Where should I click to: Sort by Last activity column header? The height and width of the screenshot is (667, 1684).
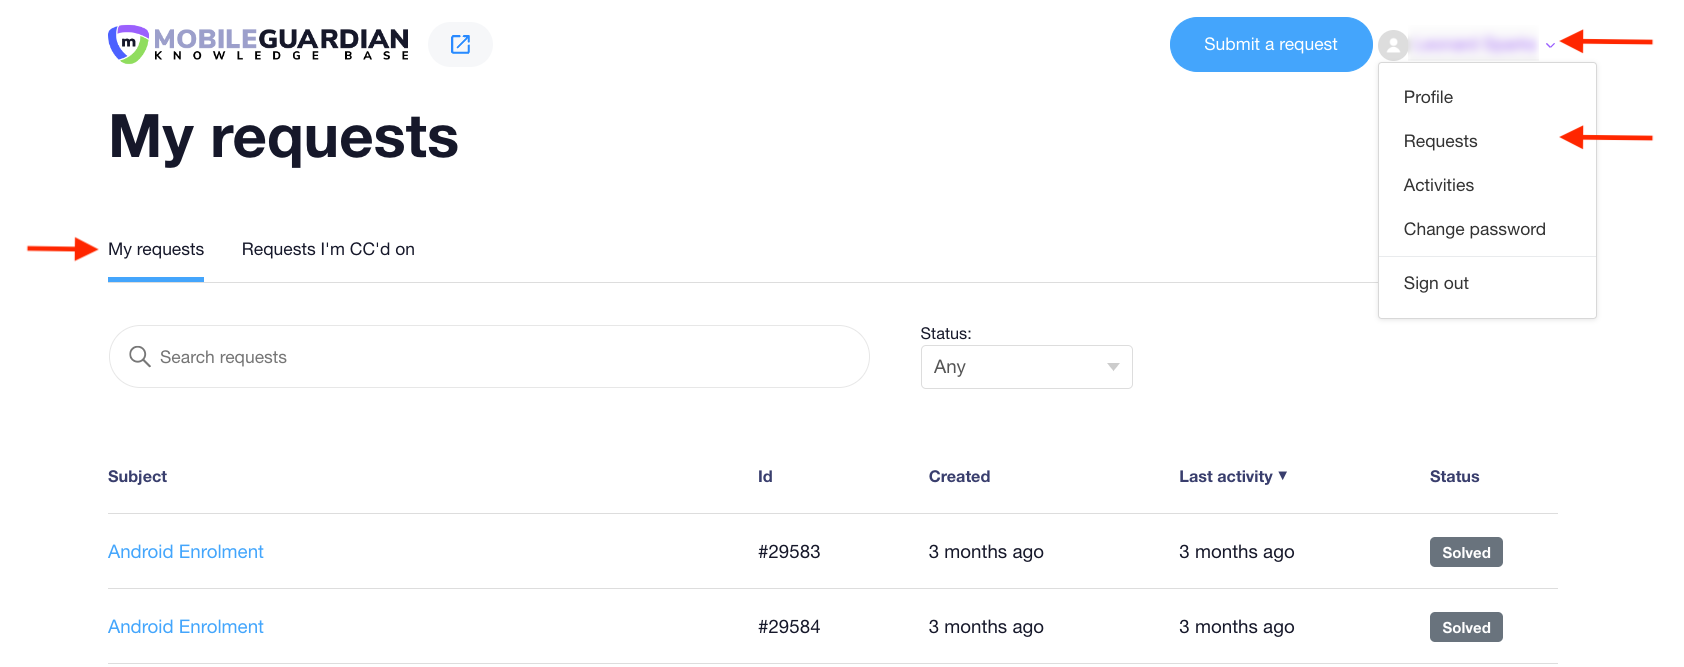coord(1225,477)
